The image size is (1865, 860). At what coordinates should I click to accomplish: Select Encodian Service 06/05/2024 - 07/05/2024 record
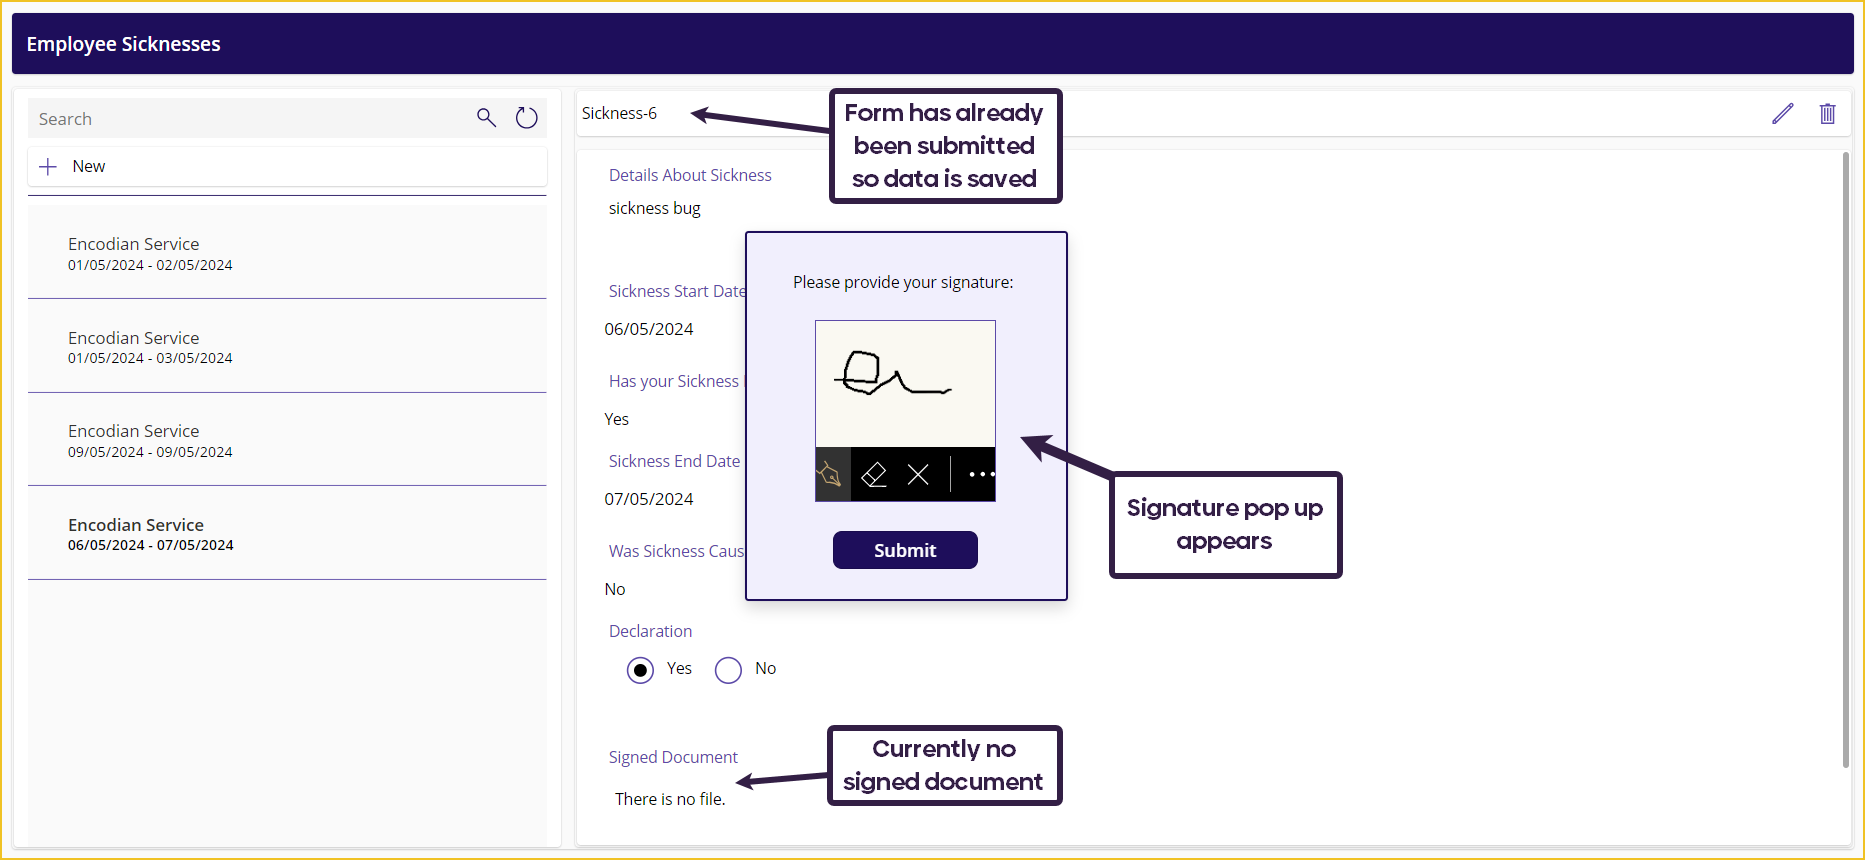(x=287, y=533)
